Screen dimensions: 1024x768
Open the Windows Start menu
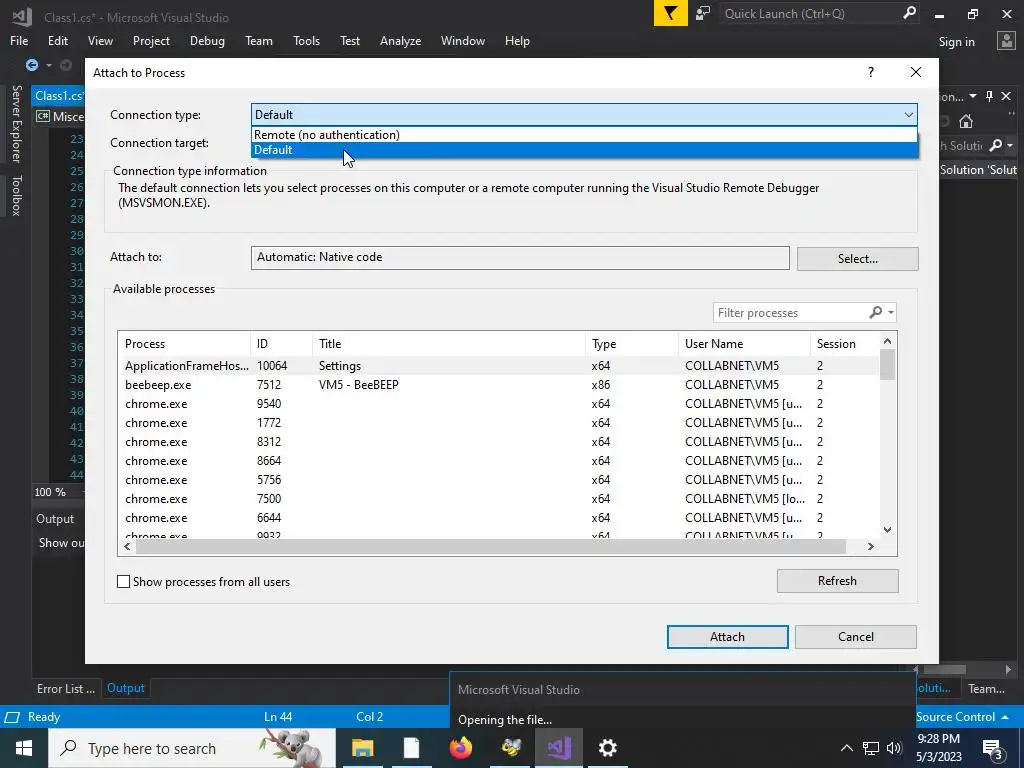pyautogui.click(x=24, y=748)
